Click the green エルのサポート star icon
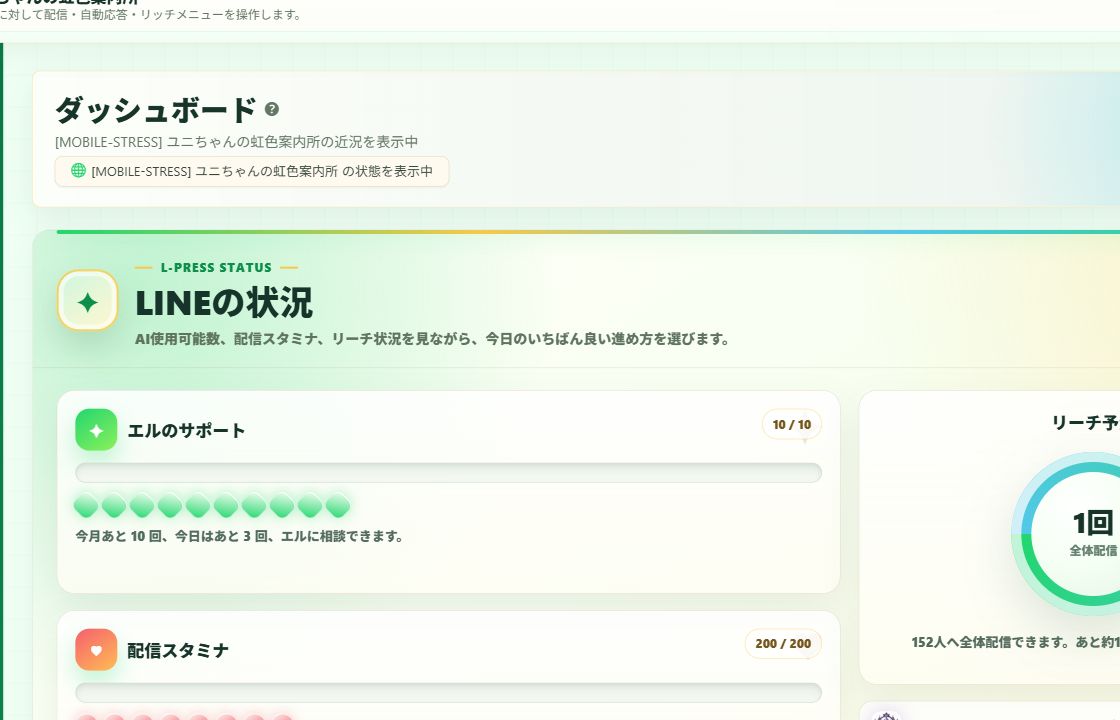This screenshot has width=1120, height=720. [x=96, y=430]
